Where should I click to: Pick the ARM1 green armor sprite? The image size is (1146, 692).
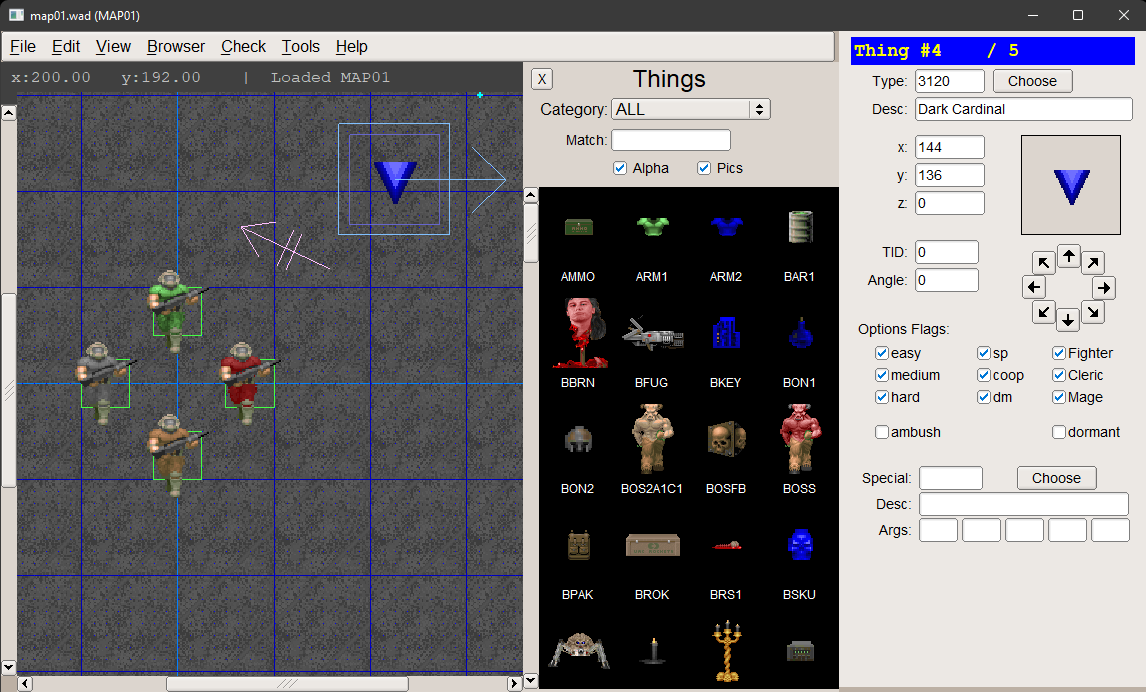652,227
